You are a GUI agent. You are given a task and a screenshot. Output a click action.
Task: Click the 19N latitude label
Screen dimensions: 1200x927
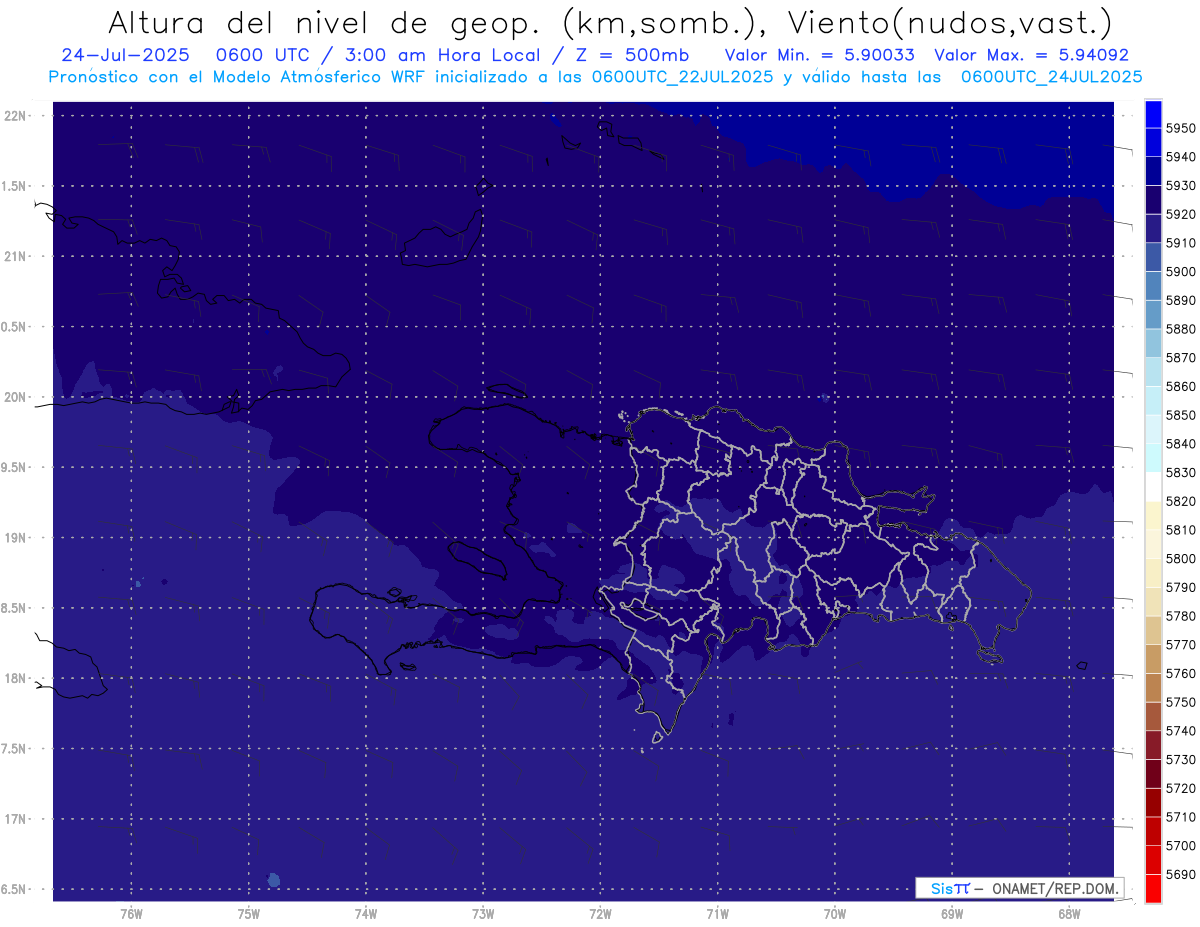[16, 538]
